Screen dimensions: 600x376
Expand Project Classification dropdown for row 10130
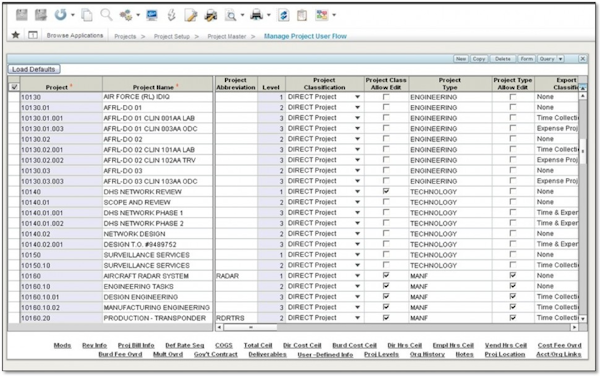pos(357,97)
